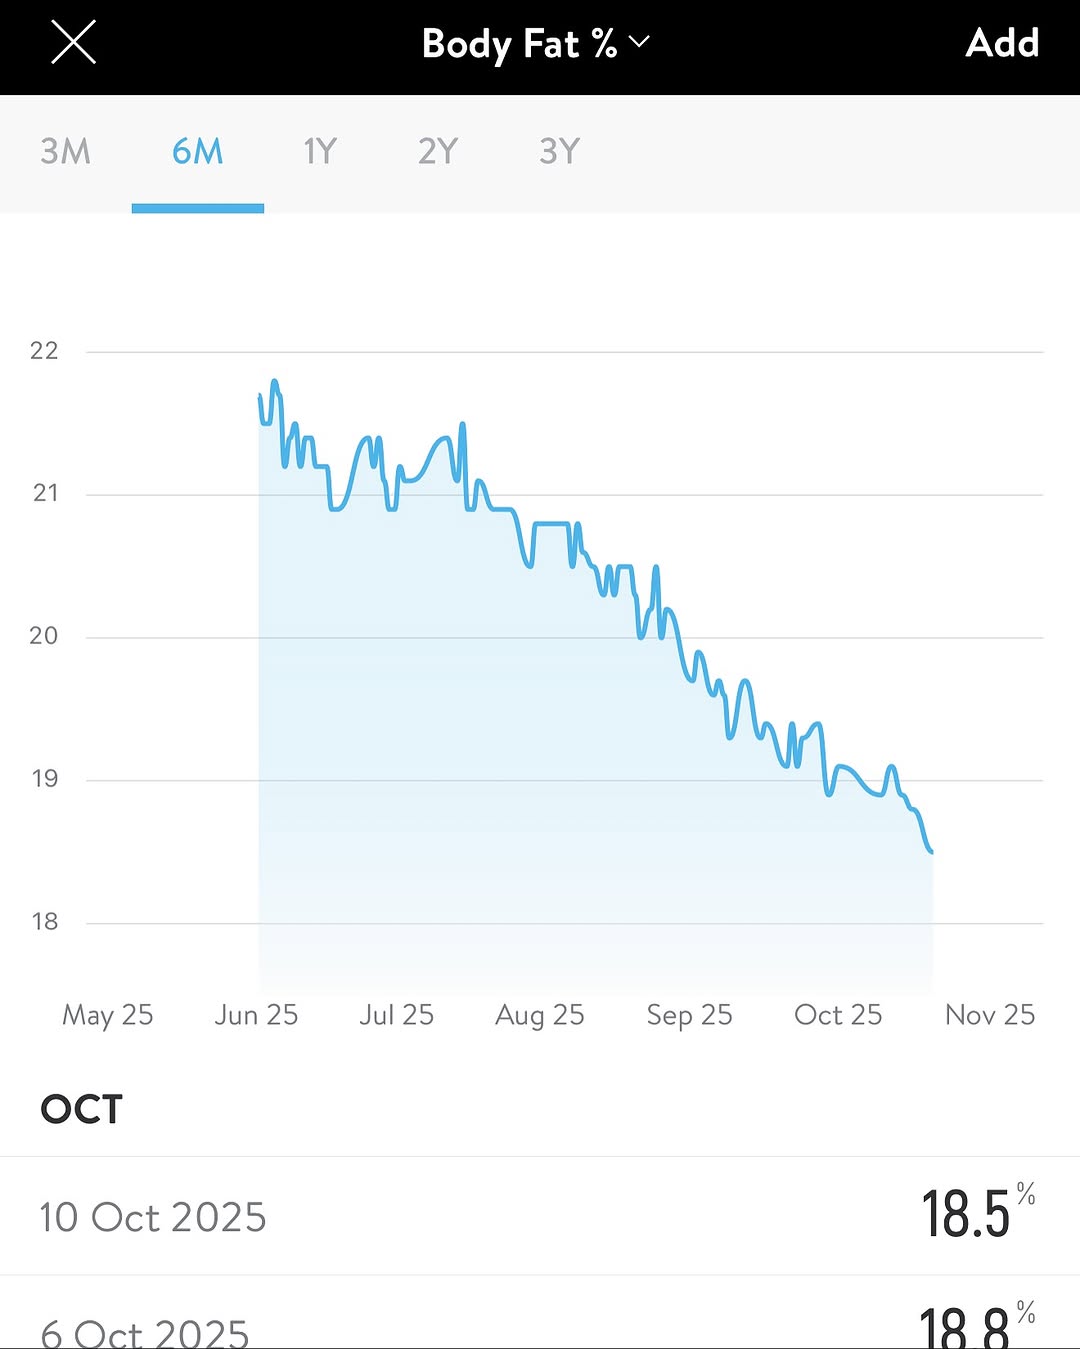Viewport: 1080px width, 1349px height.
Task: Tap the OCT month section header
Action: pyautogui.click(x=82, y=1109)
